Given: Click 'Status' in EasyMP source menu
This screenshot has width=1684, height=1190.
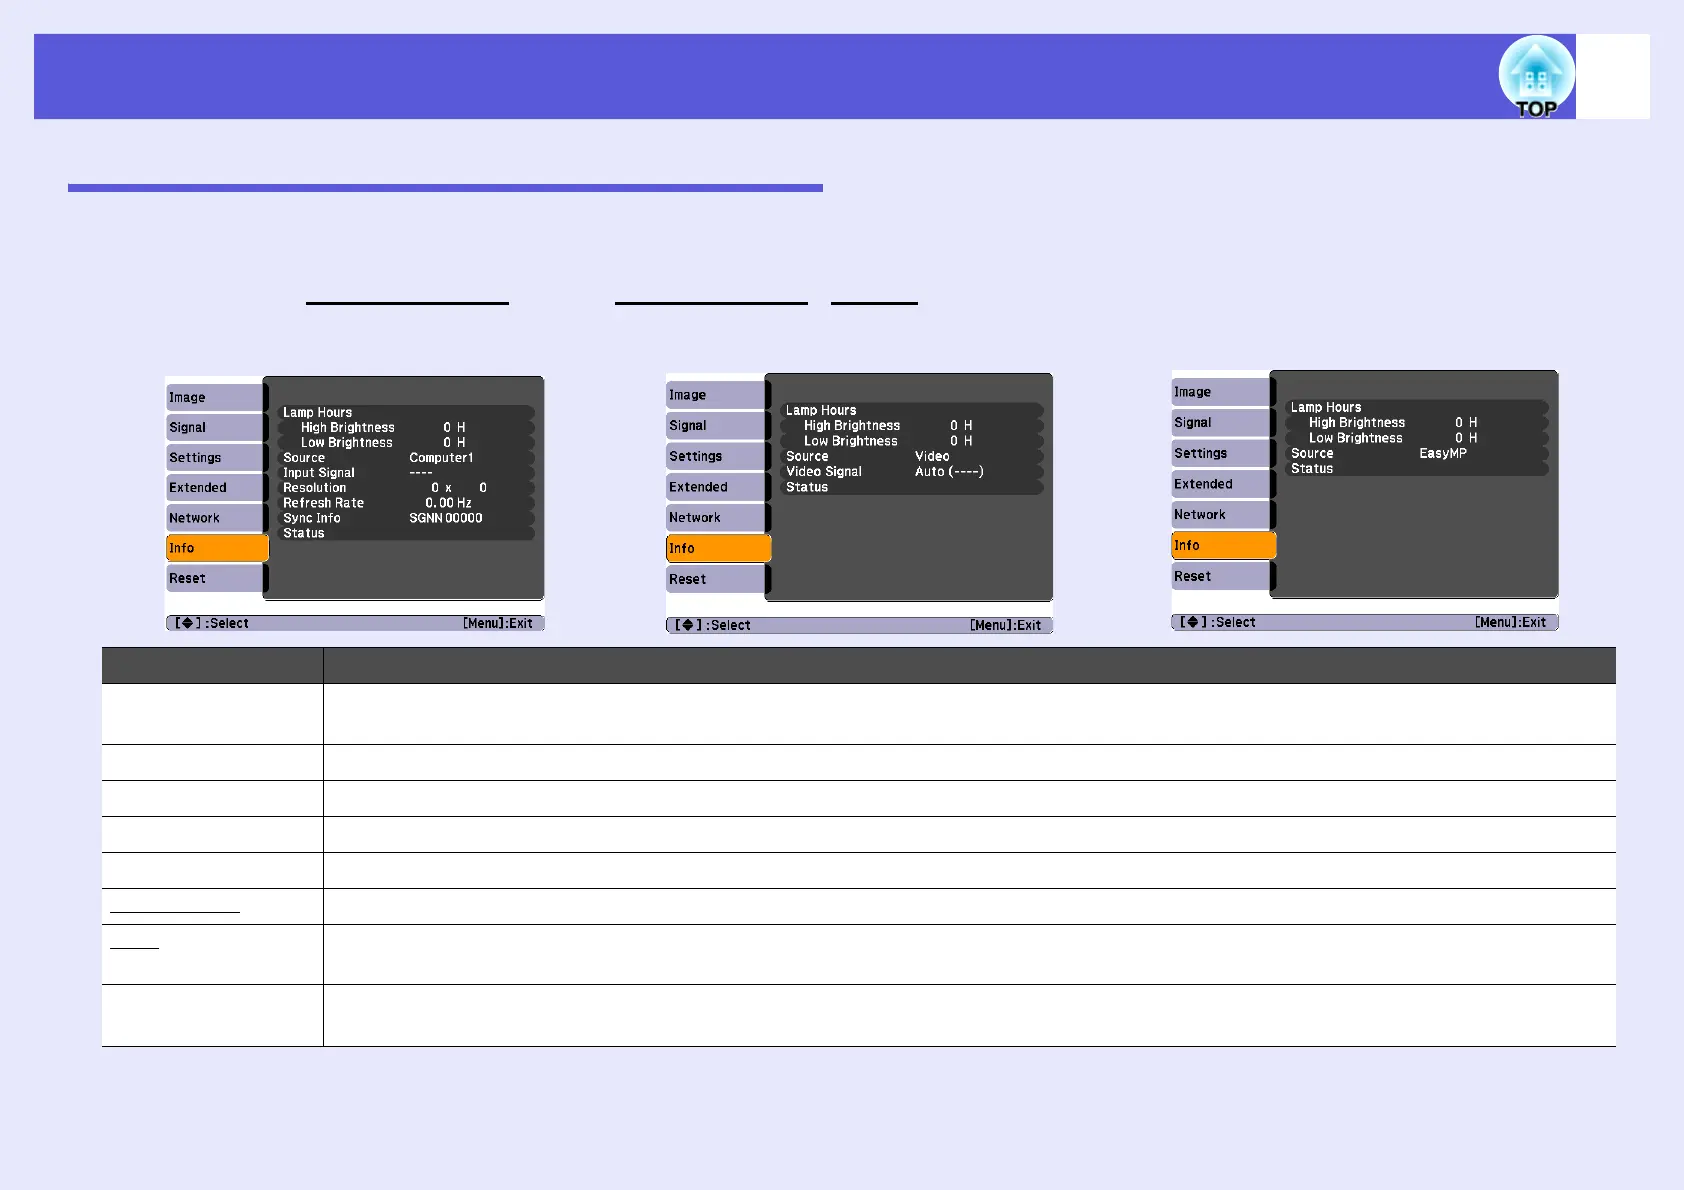Looking at the screenshot, I should coord(1312,468).
